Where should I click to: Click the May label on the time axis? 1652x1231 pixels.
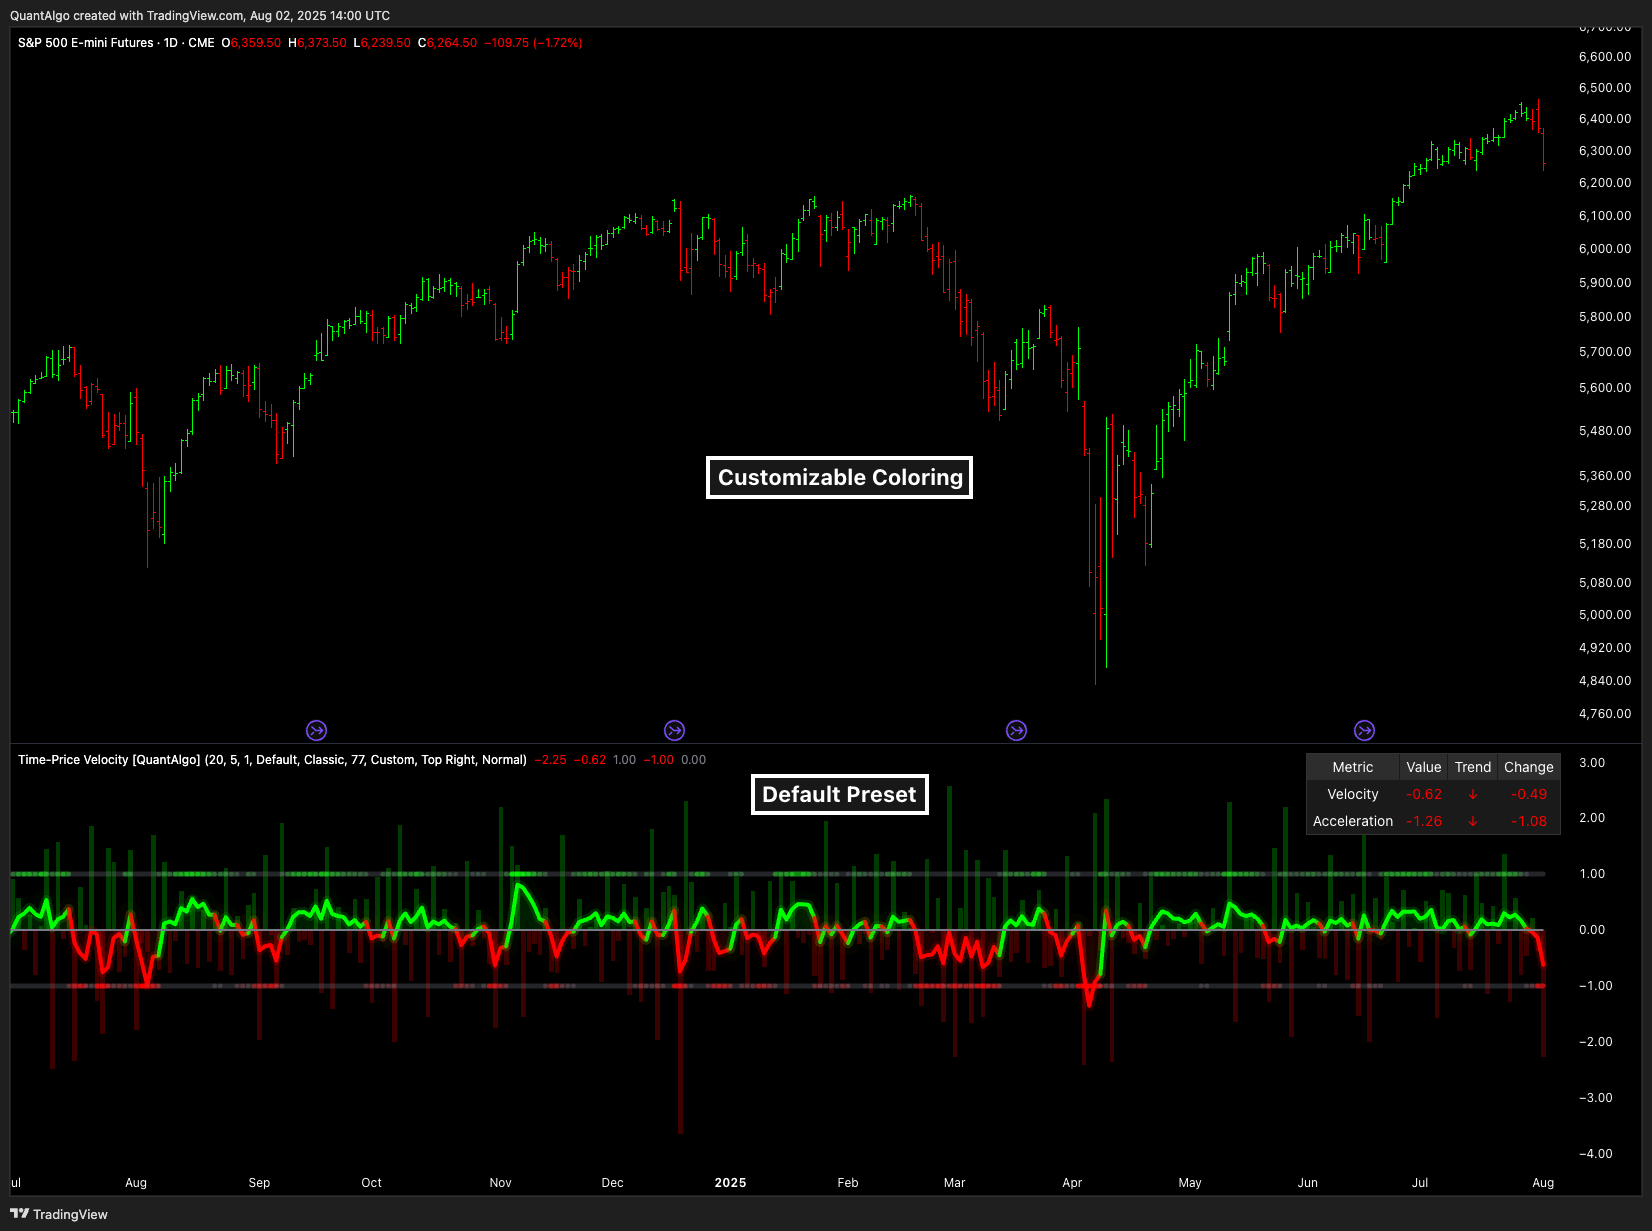(1190, 1183)
